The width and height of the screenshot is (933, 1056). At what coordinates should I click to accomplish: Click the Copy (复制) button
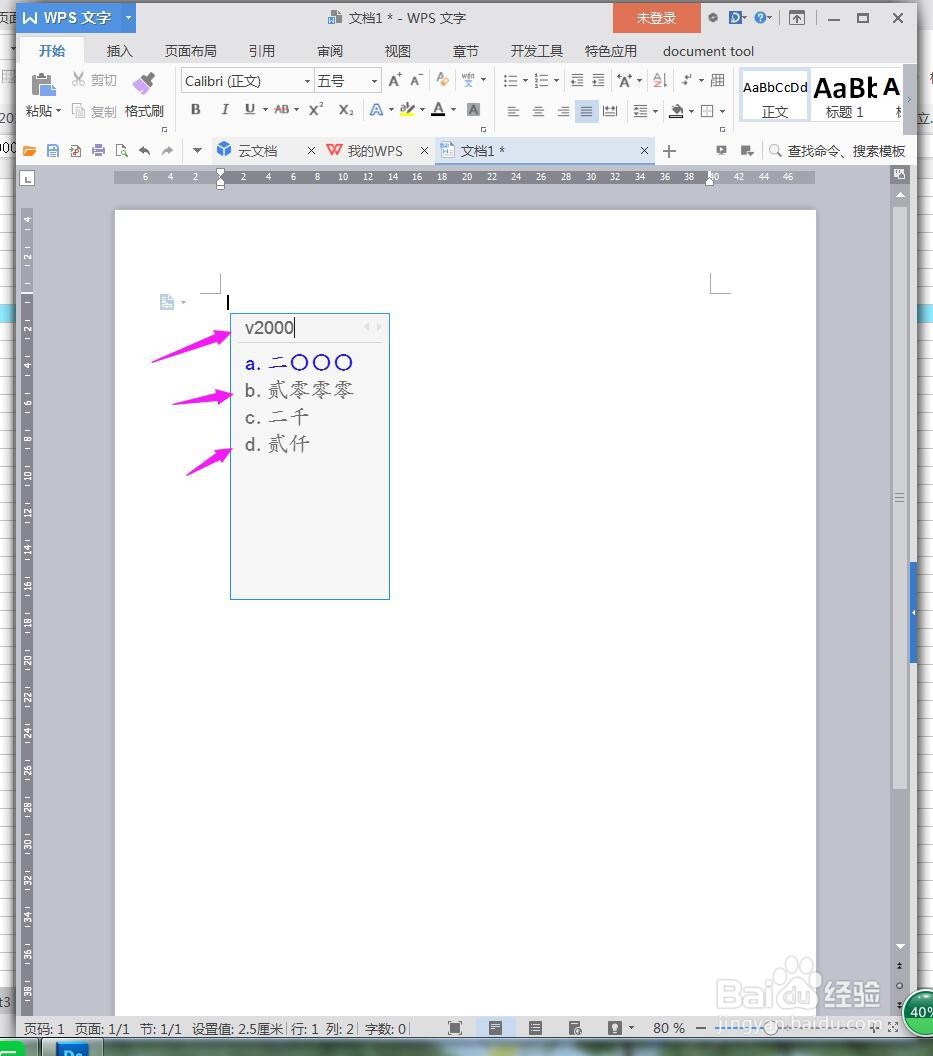[x=94, y=111]
